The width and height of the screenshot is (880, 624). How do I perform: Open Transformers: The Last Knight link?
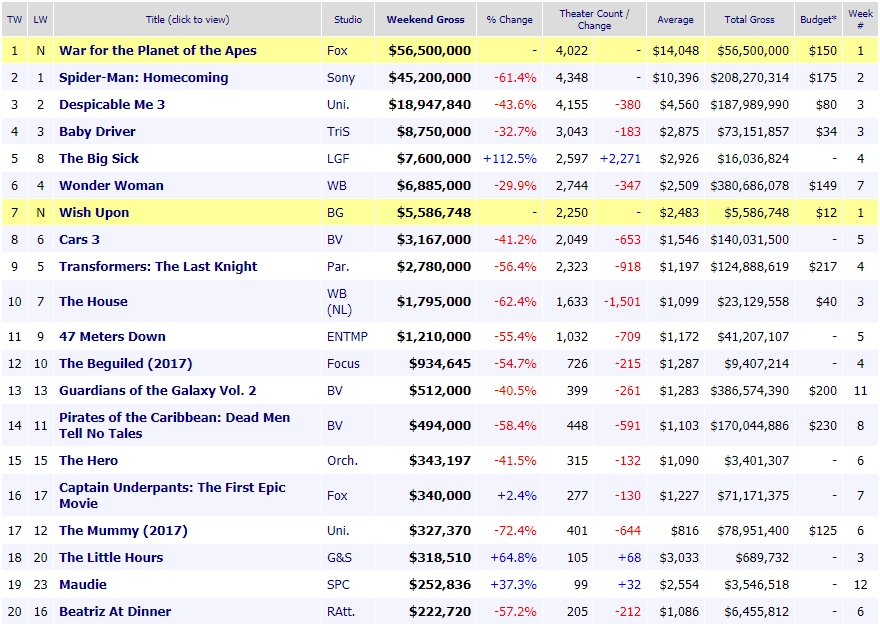click(x=158, y=266)
